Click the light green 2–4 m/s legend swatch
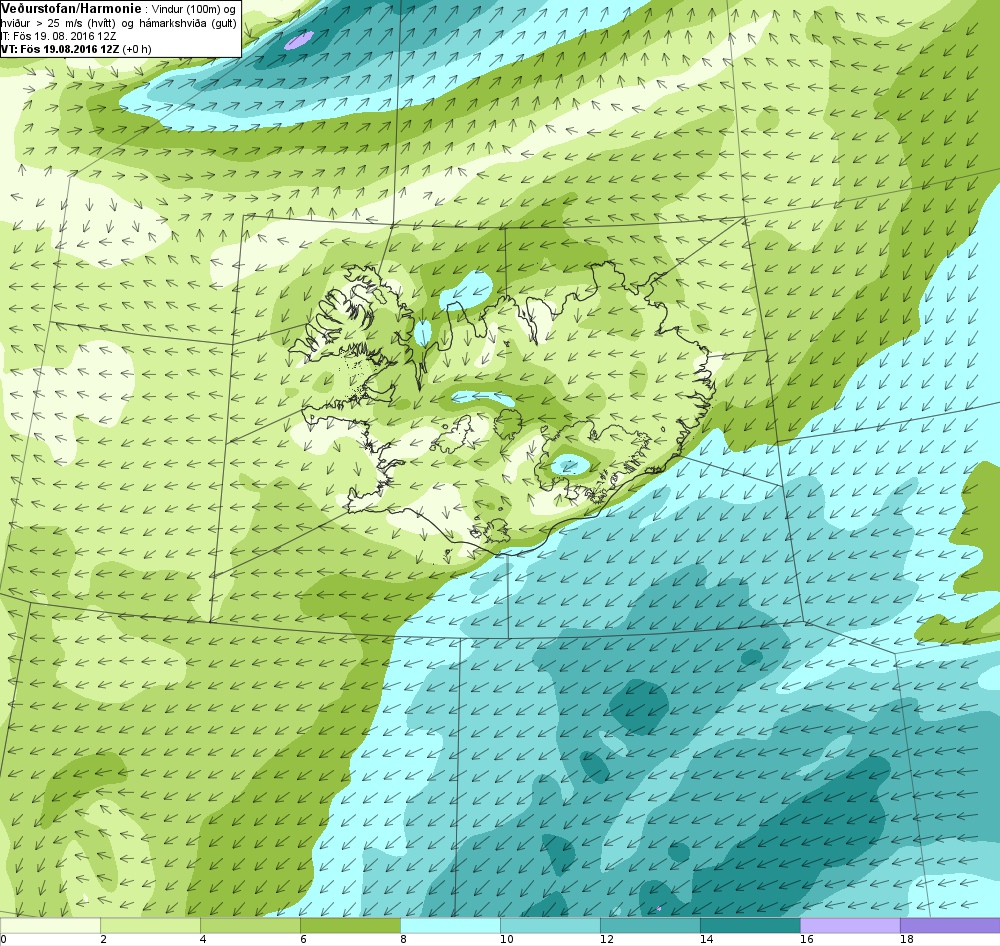 coord(150,925)
